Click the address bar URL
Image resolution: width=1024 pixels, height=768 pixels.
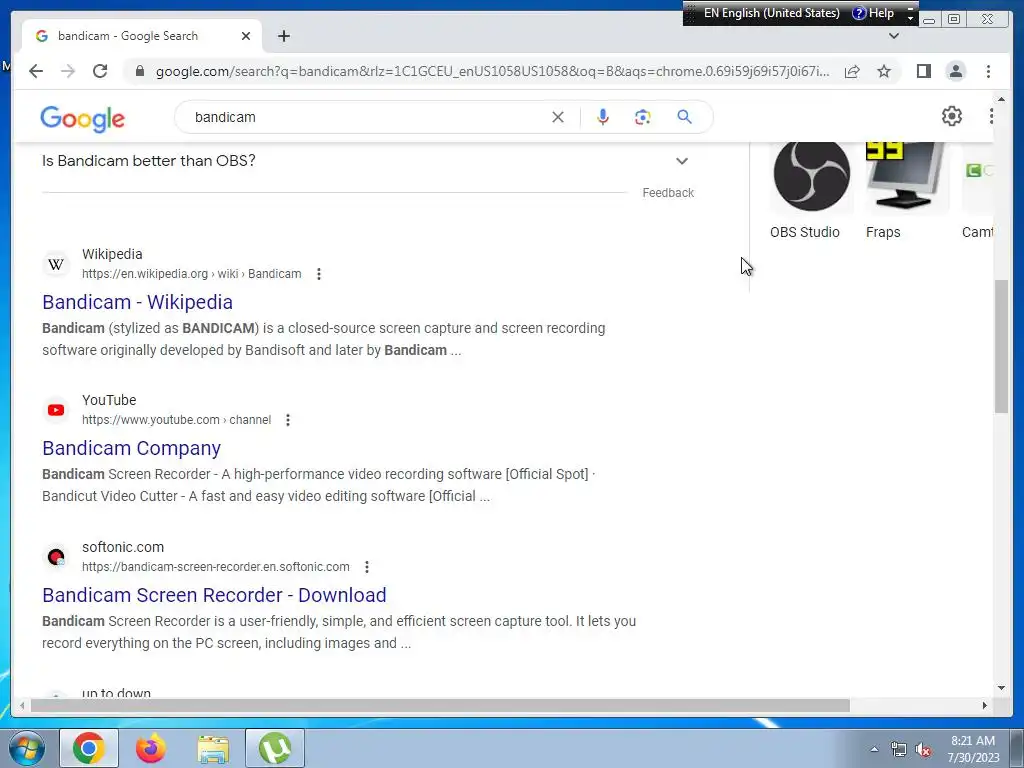click(x=492, y=71)
